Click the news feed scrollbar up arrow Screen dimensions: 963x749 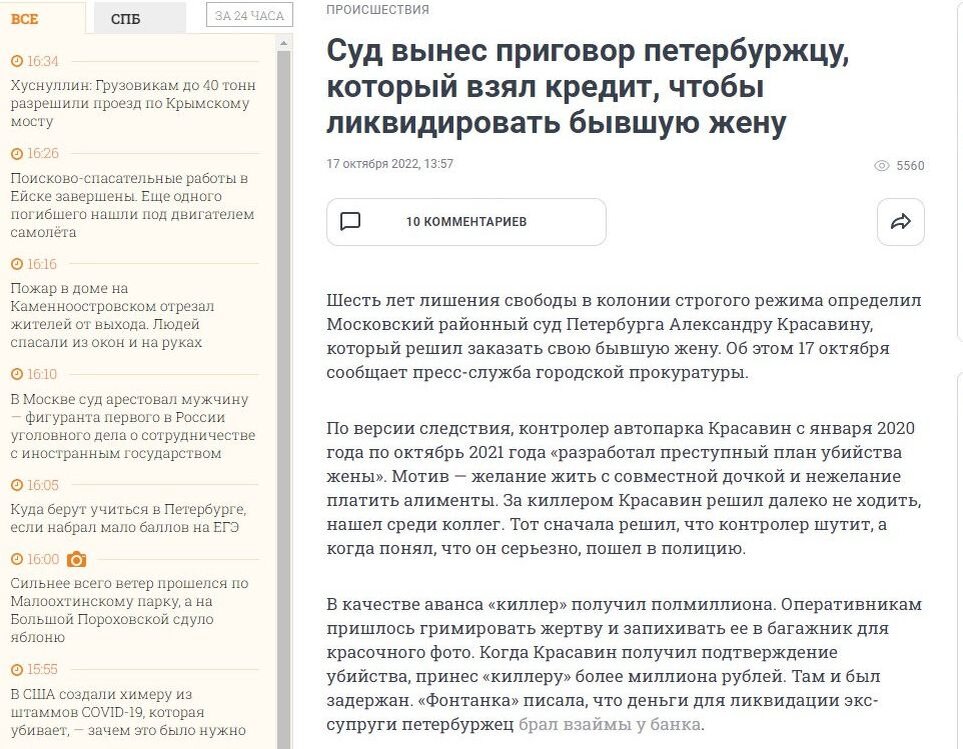(x=283, y=43)
